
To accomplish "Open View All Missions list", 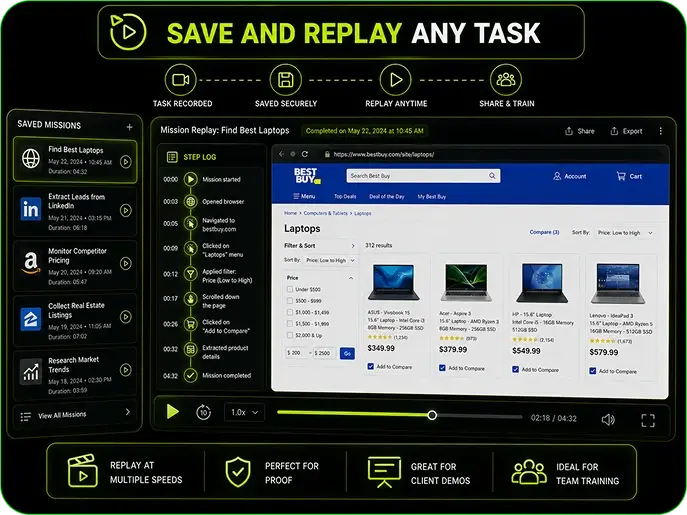I will (75, 415).
